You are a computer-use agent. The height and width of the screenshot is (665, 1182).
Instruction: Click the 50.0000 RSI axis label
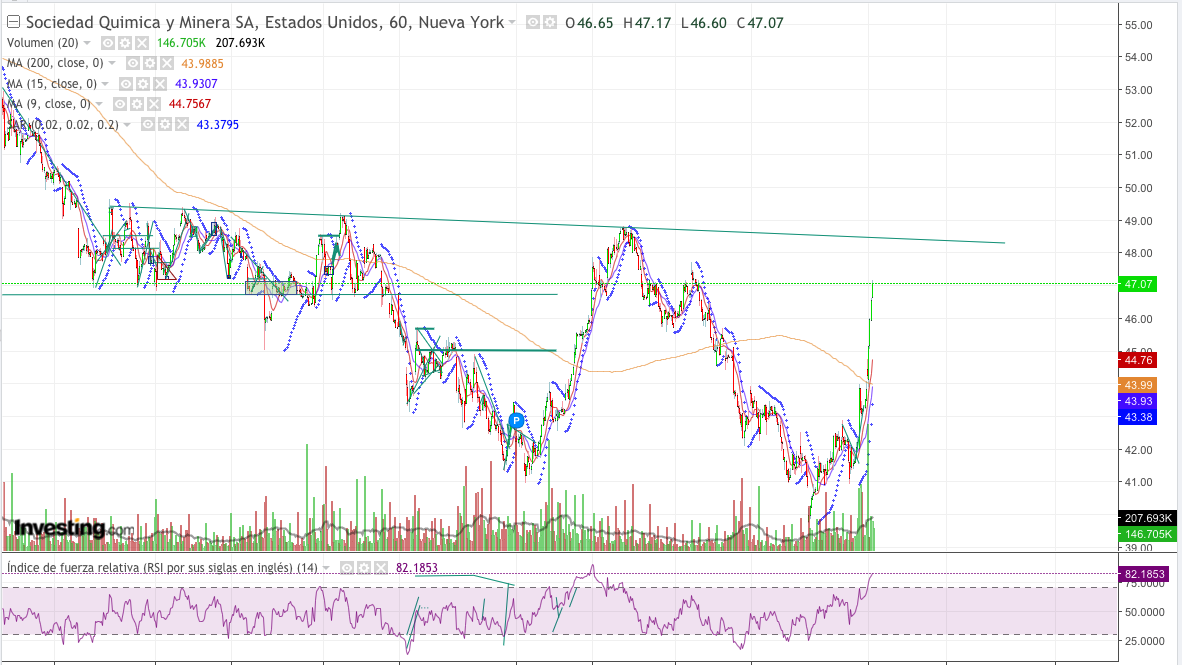1144,612
